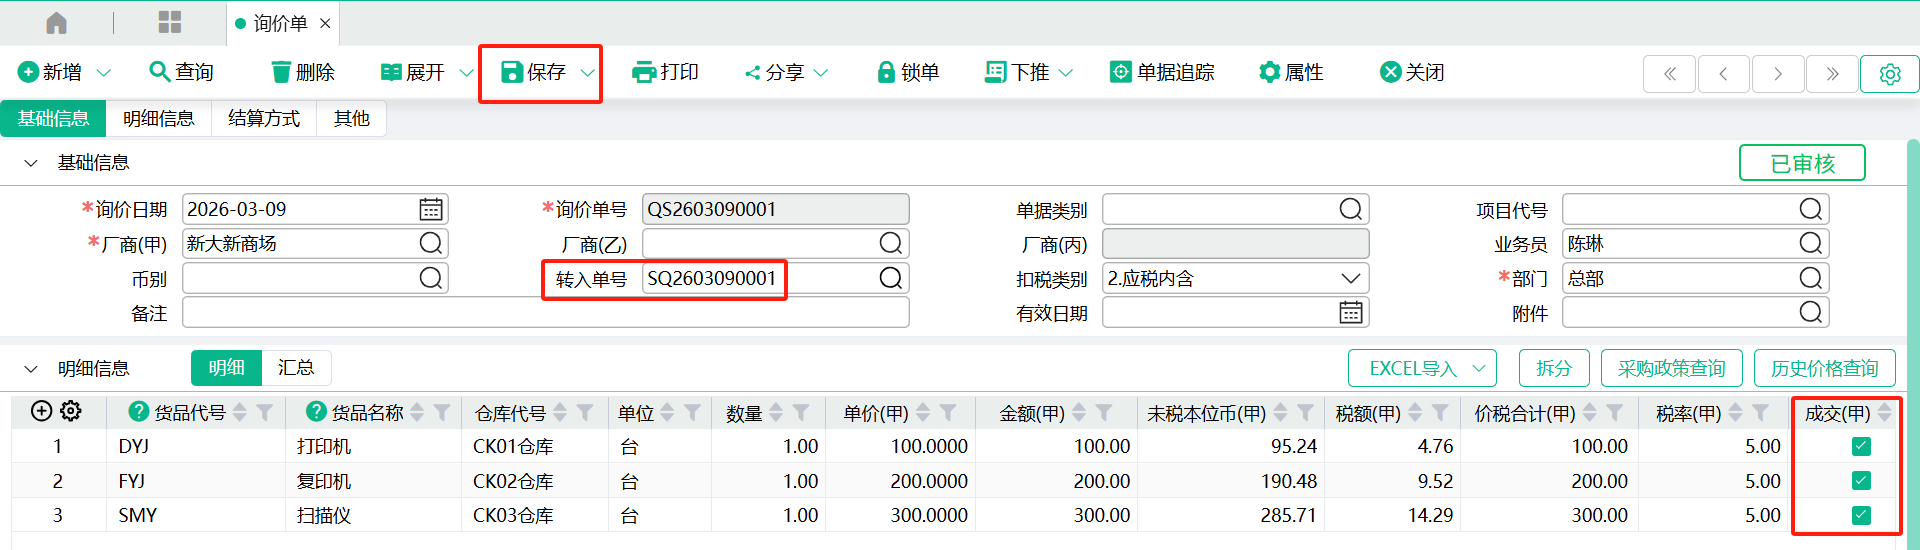The width and height of the screenshot is (1920, 550).
Task: Select the 汇总 summary tab
Action: (296, 368)
